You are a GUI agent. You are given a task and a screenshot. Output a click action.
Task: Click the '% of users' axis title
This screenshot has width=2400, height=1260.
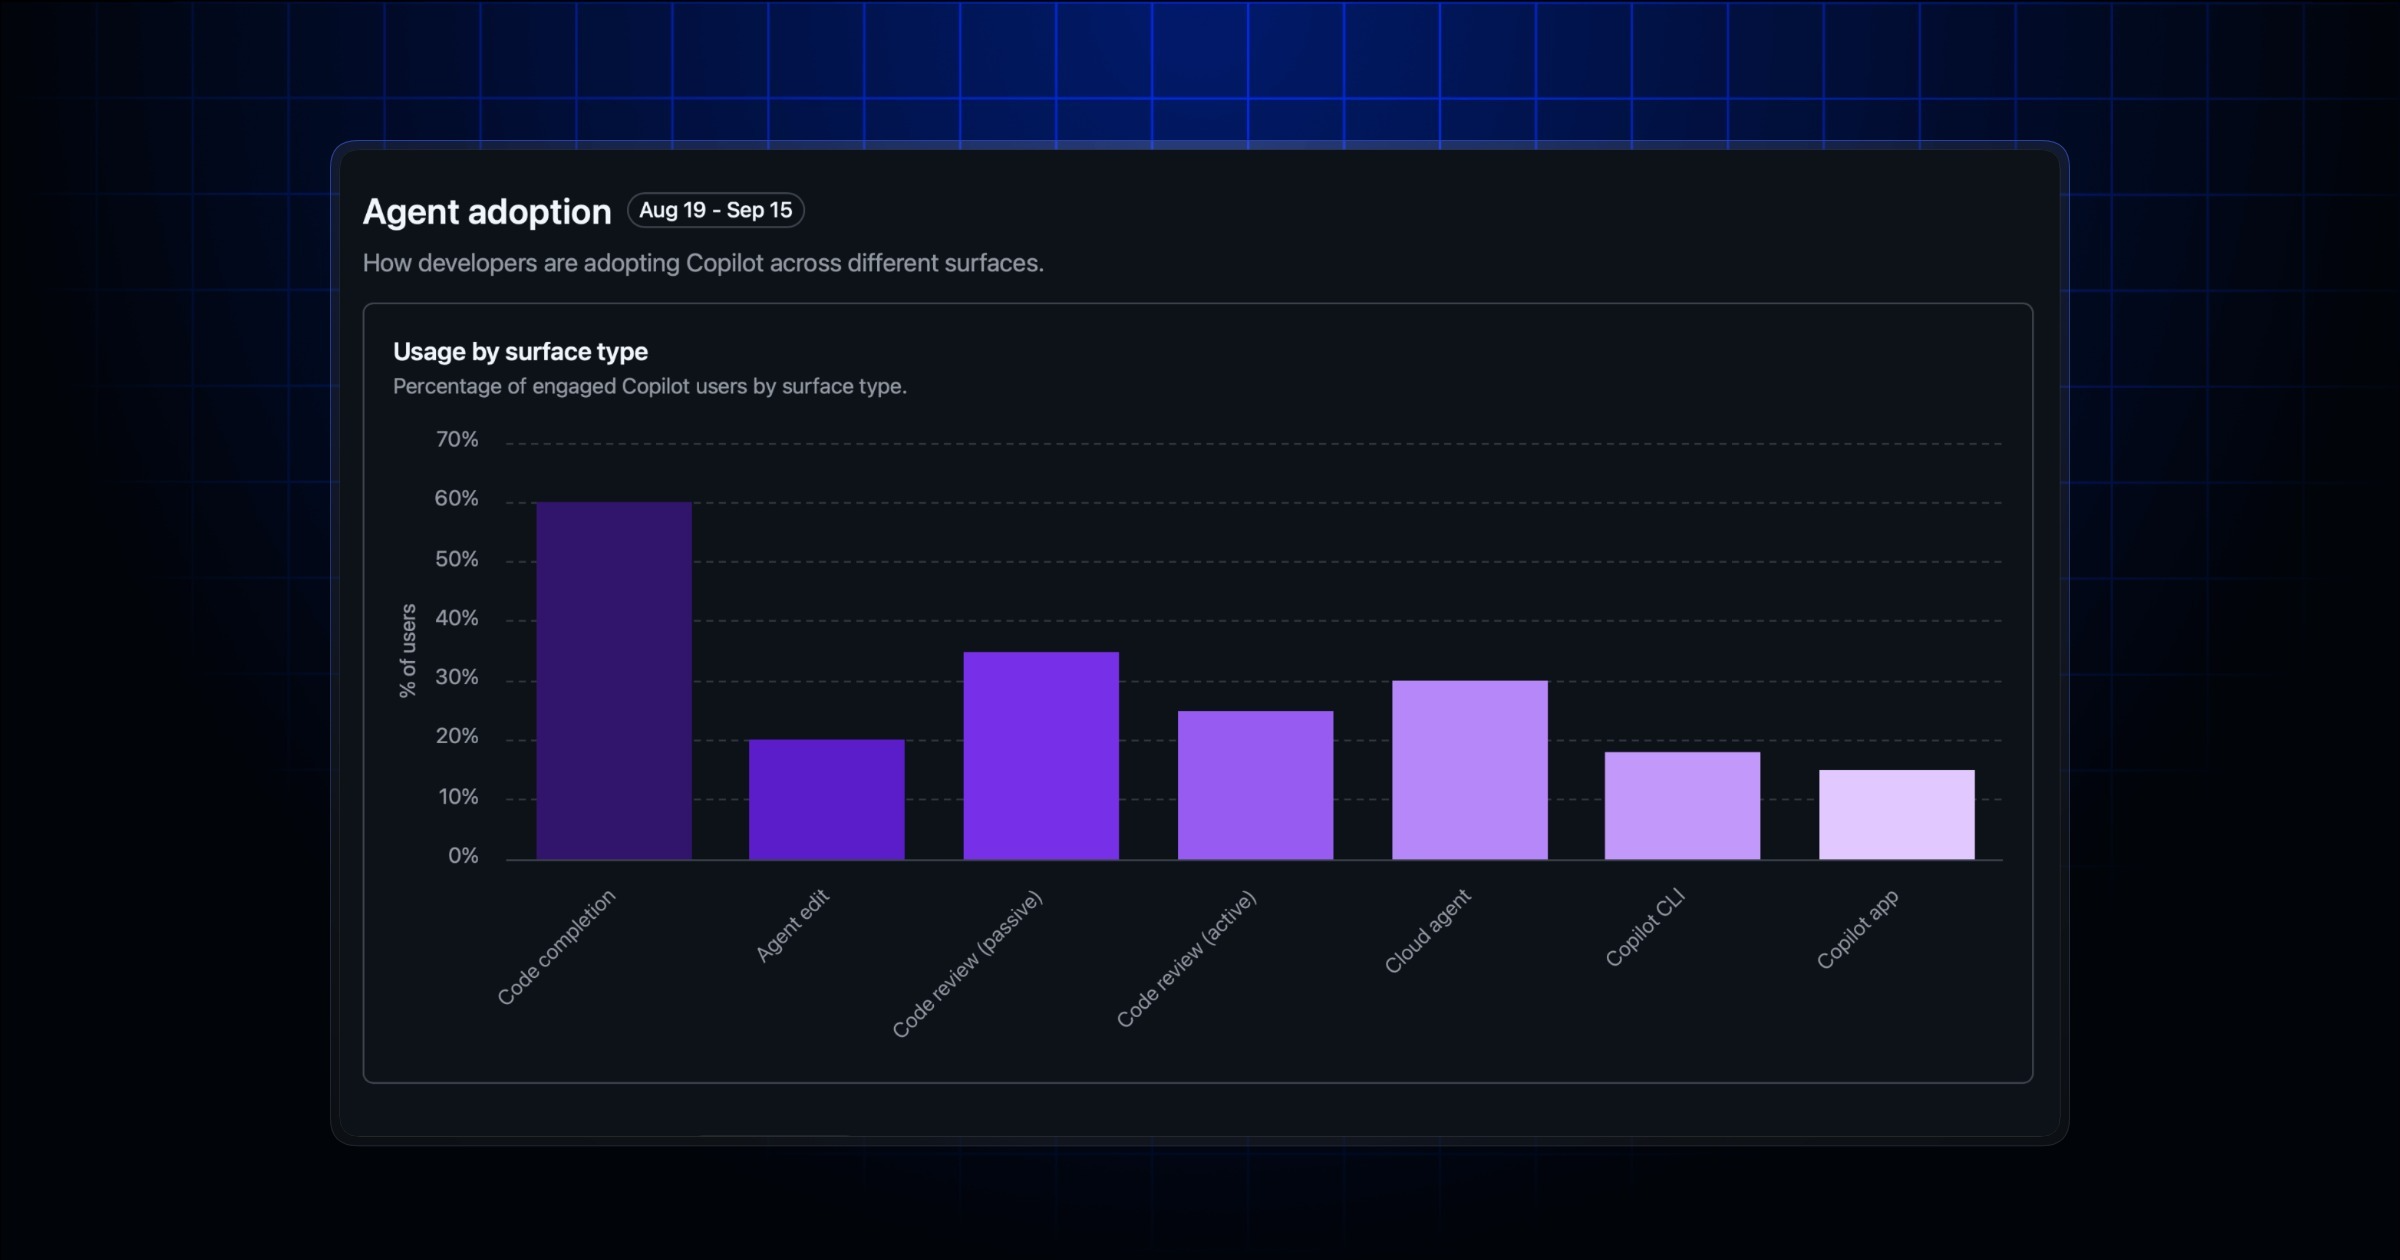click(408, 651)
